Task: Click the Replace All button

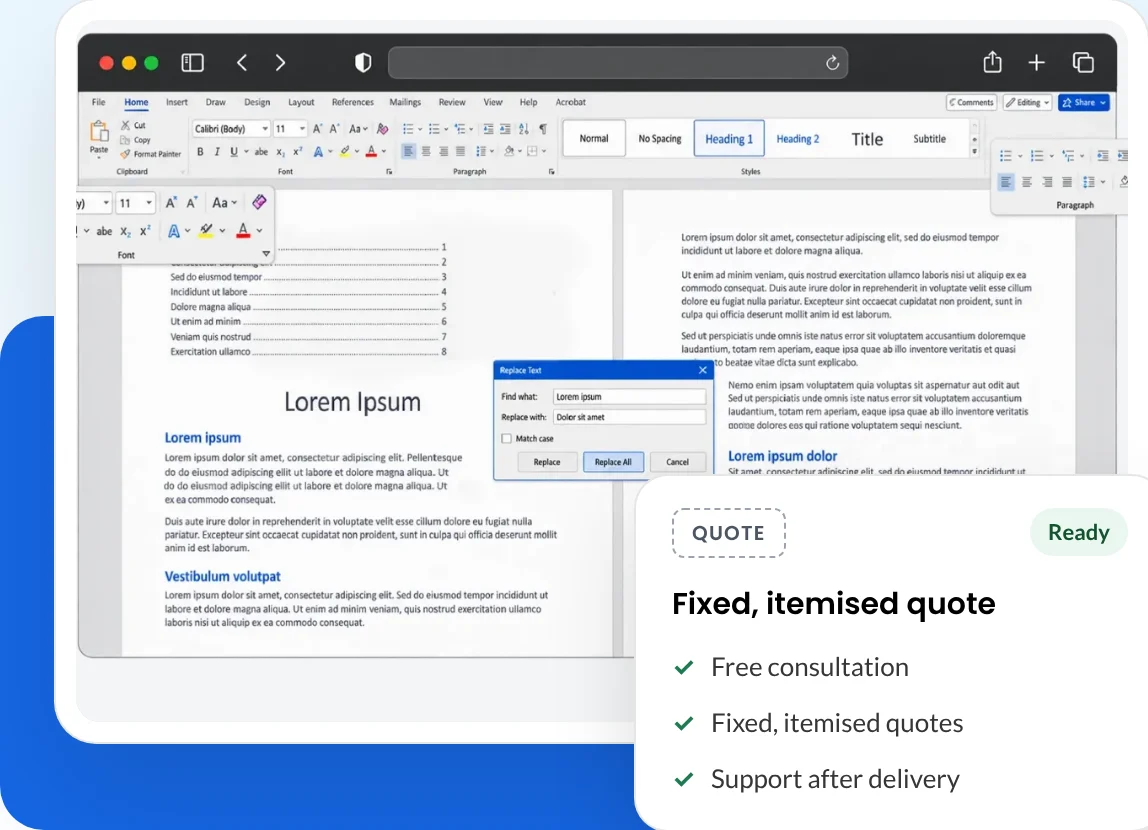Action: [x=613, y=462]
